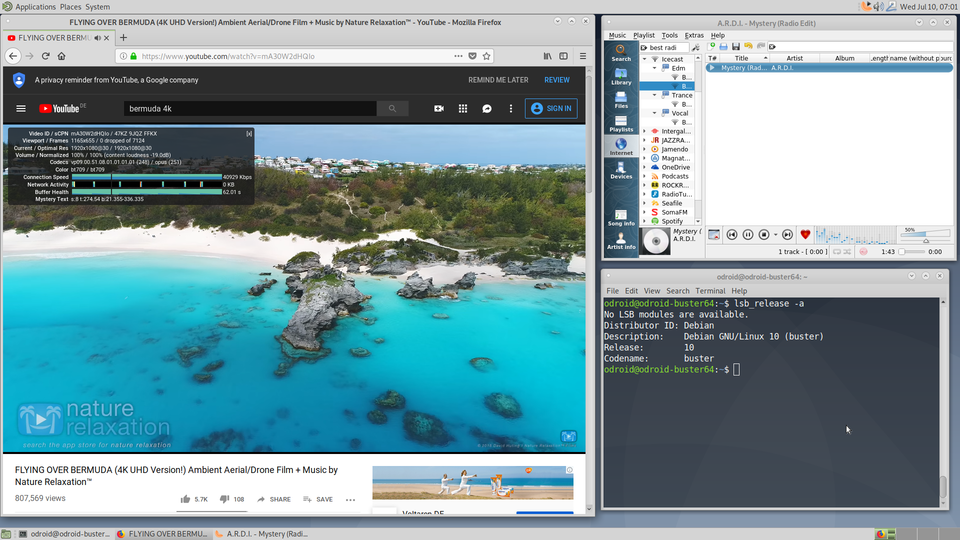Click the YouTube SIGN IN button
This screenshot has width=960, height=540.
tap(551, 108)
